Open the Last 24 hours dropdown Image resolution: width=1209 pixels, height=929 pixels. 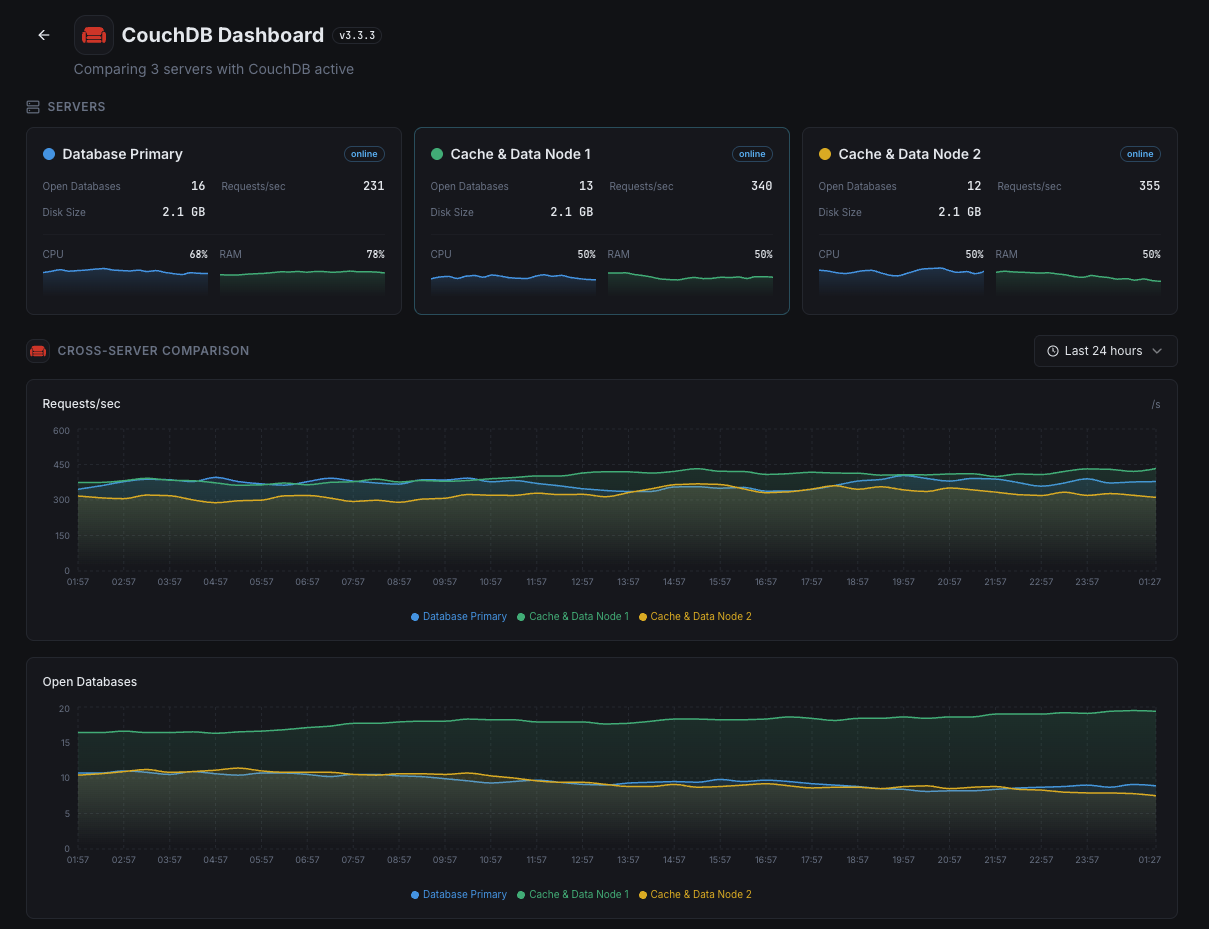pyautogui.click(x=1105, y=351)
